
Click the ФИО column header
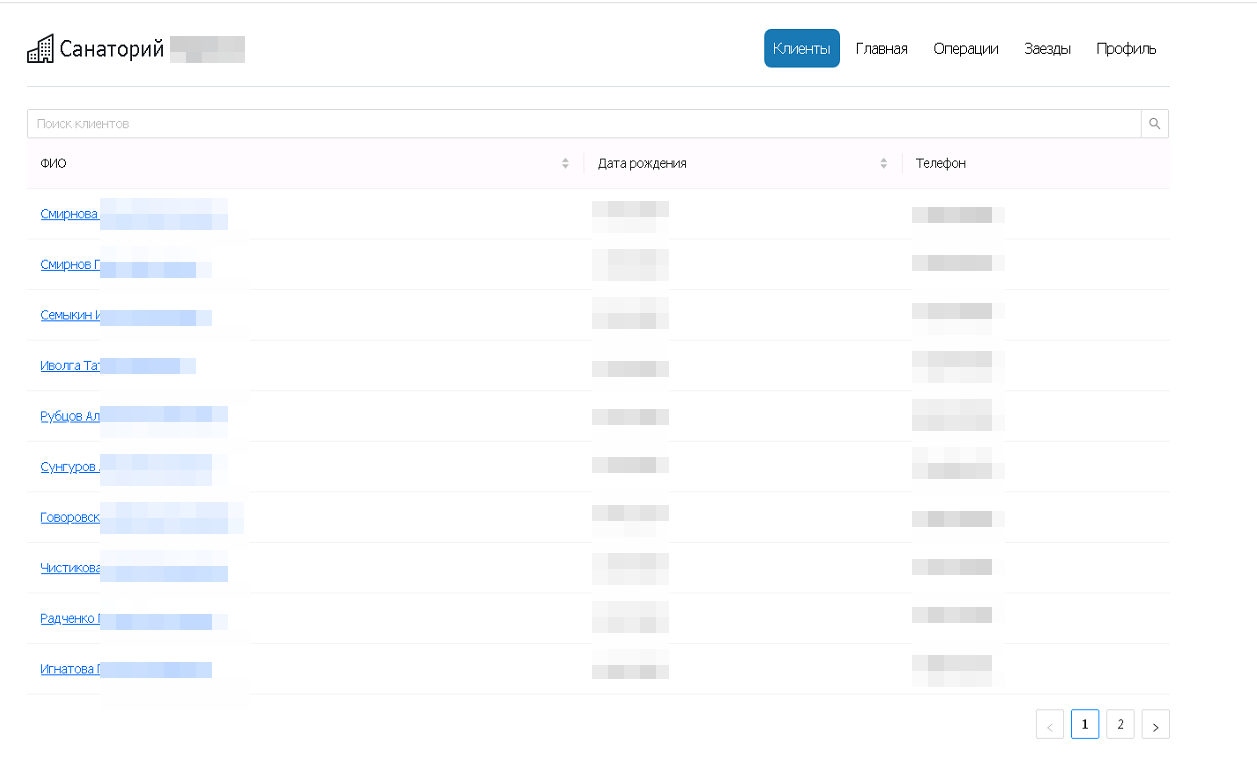[x=305, y=163]
